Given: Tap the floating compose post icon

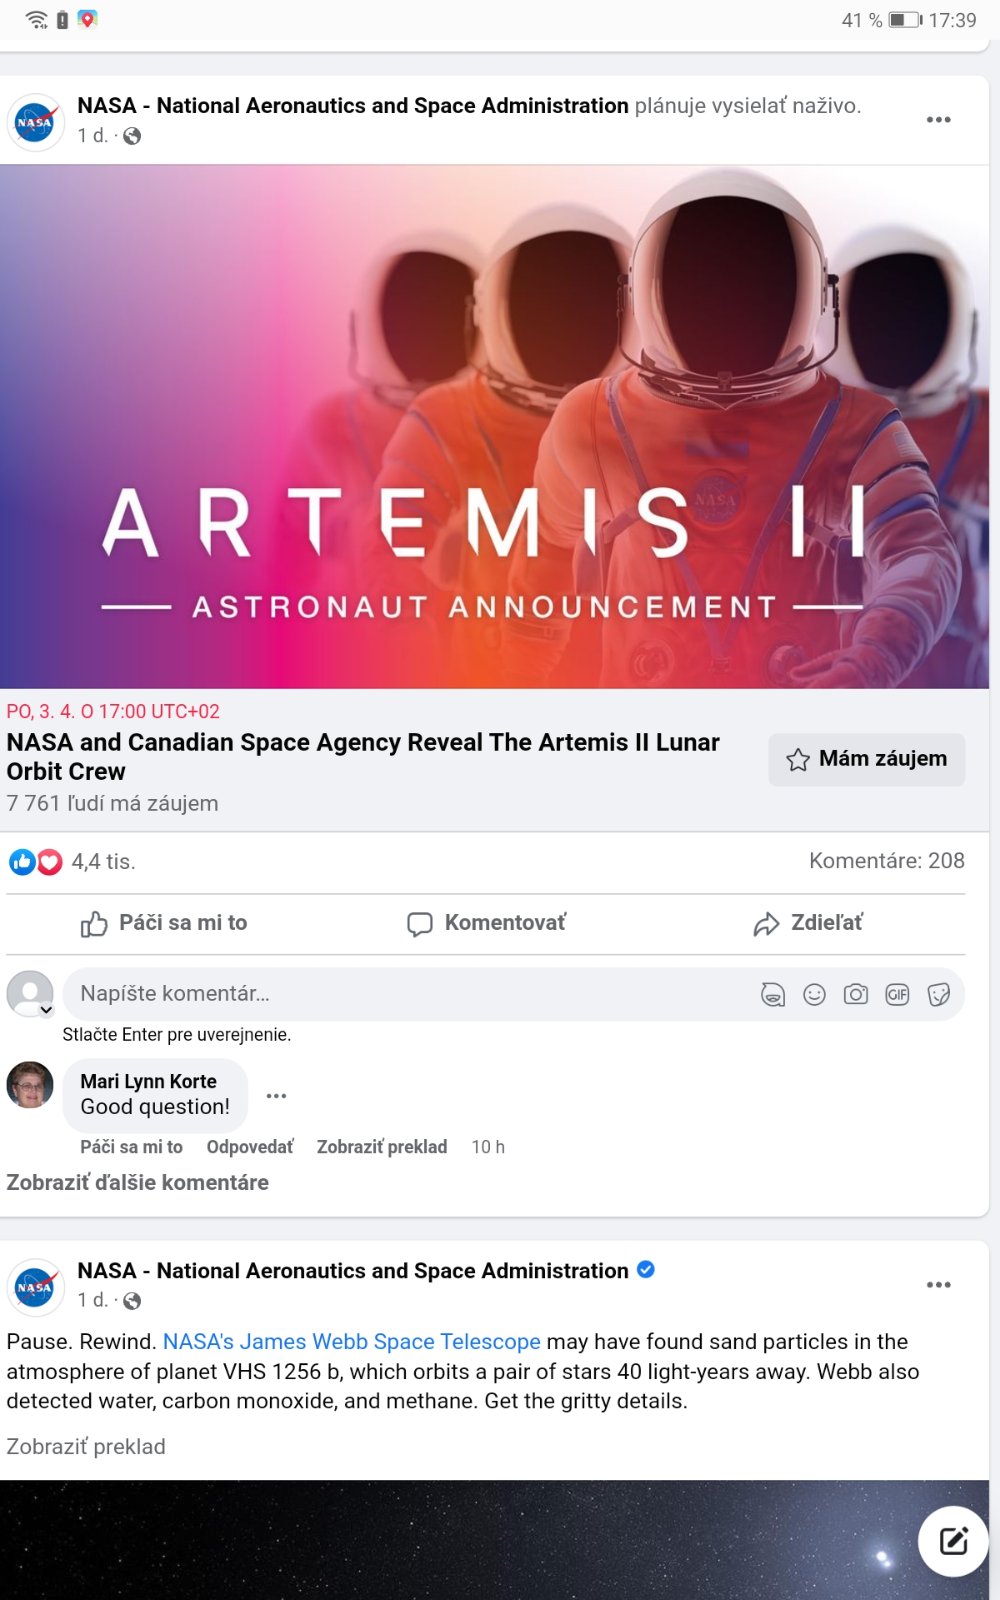Looking at the screenshot, I should tap(953, 1541).
